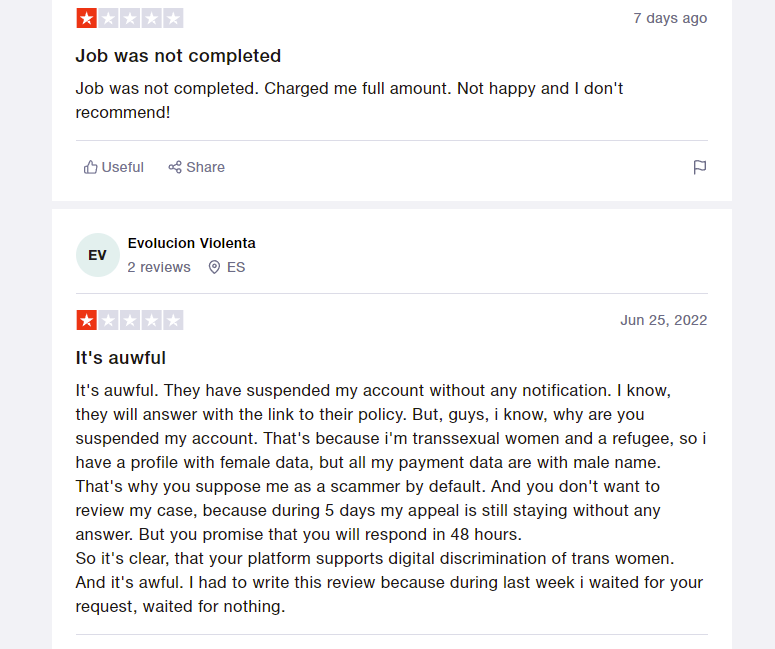This screenshot has height=649, width=775.
Task: Click the '7 days ago' timestamp
Action: point(670,18)
